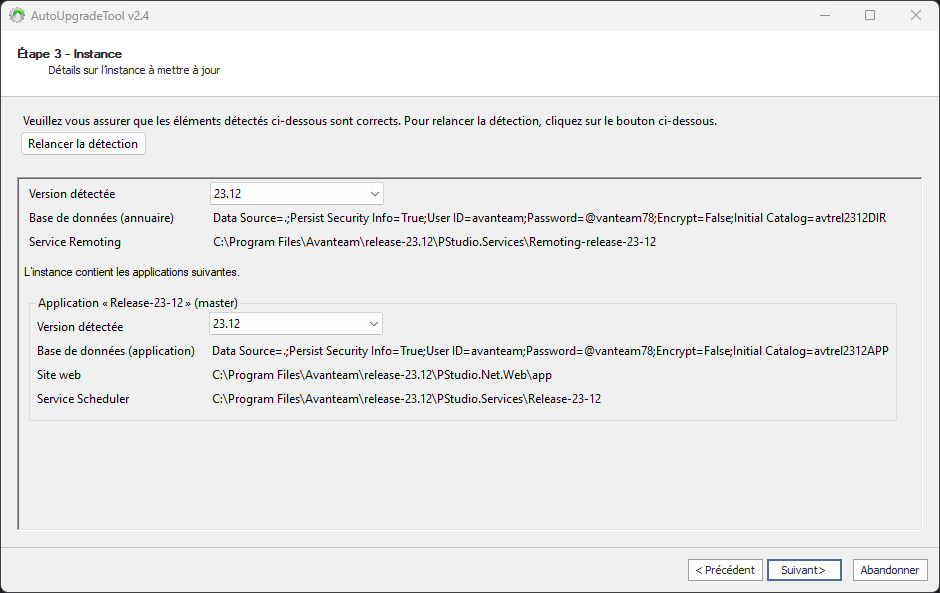Select the annuaire database connection string

pyautogui.click(x=550, y=218)
